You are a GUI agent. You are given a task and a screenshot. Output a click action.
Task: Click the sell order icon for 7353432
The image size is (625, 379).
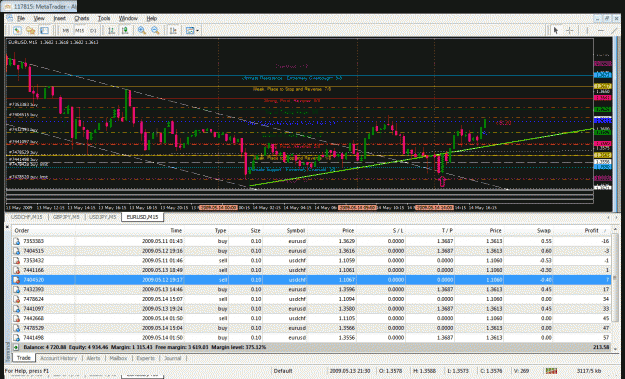(16, 260)
